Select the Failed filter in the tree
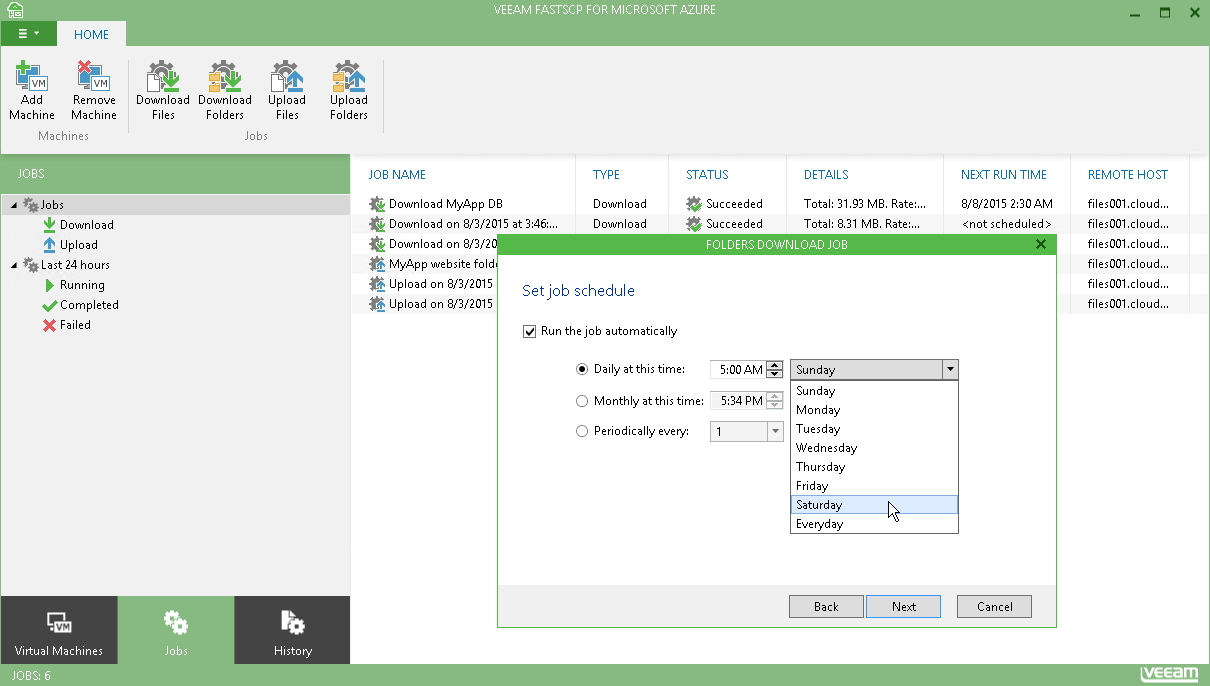The height and width of the screenshot is (686, 1210). (75, 325)
